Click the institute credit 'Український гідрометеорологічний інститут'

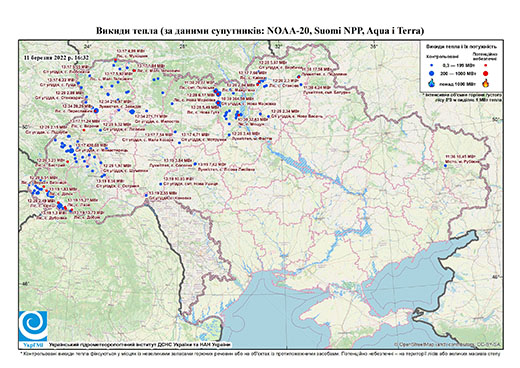(x=140, y=345)
